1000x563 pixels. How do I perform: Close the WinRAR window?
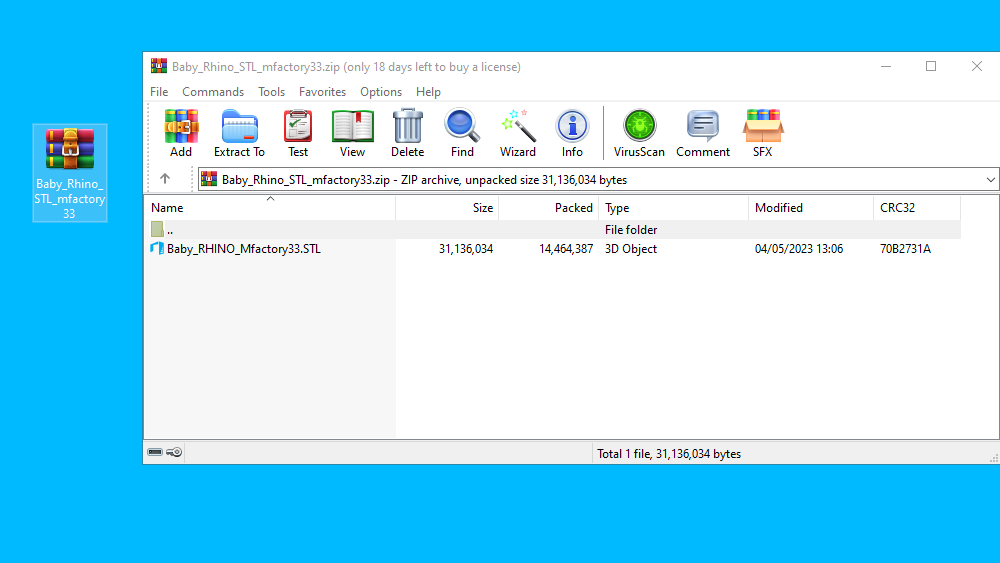[976, 66]
